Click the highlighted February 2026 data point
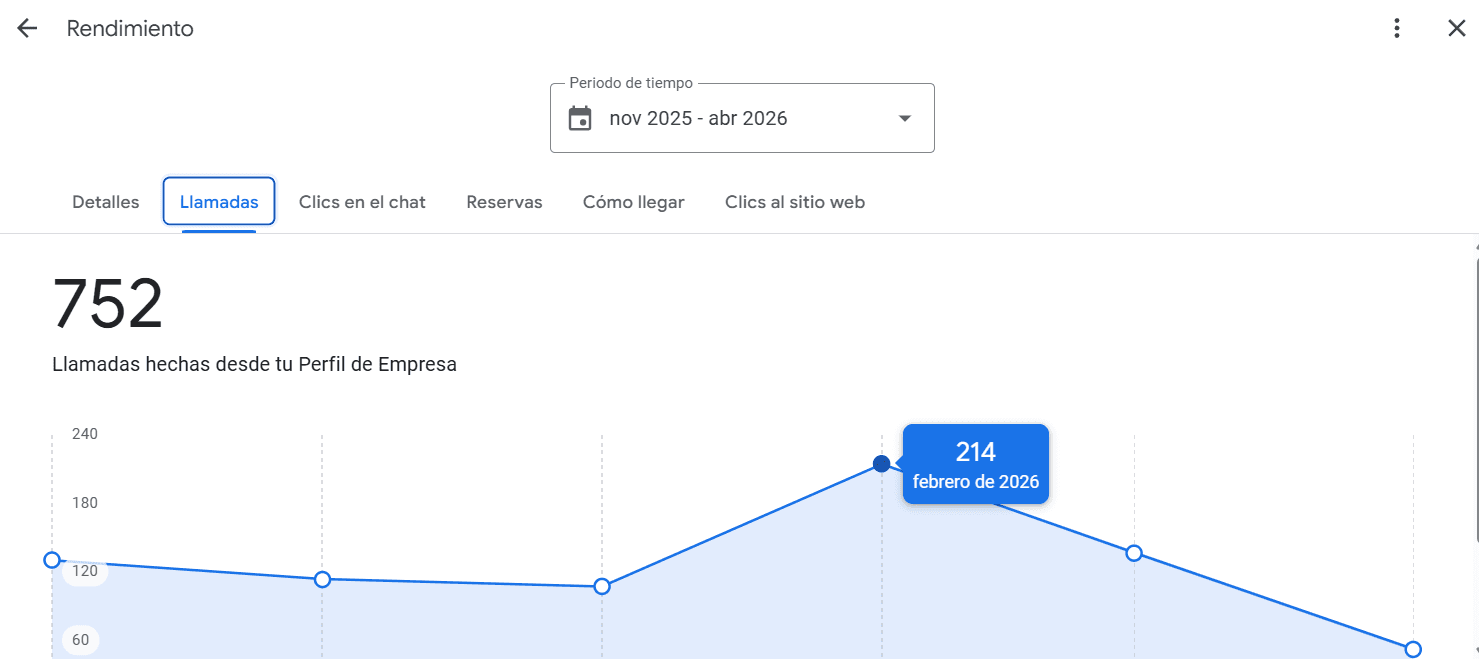1479x659 pixels. point(881,464)
